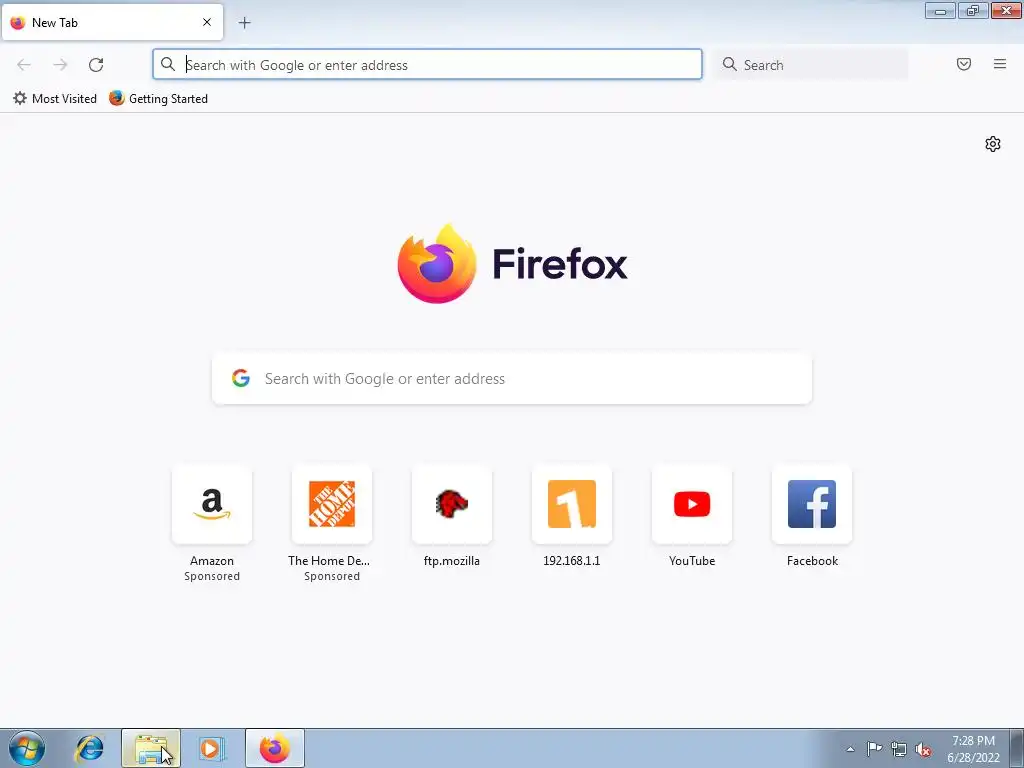Open Getting Started bookmark

159,99
